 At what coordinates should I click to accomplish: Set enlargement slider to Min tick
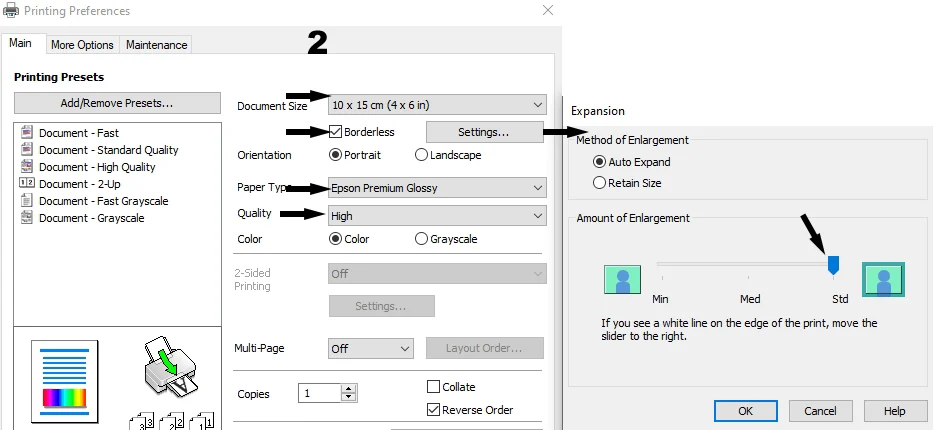(x=662, y=277)
